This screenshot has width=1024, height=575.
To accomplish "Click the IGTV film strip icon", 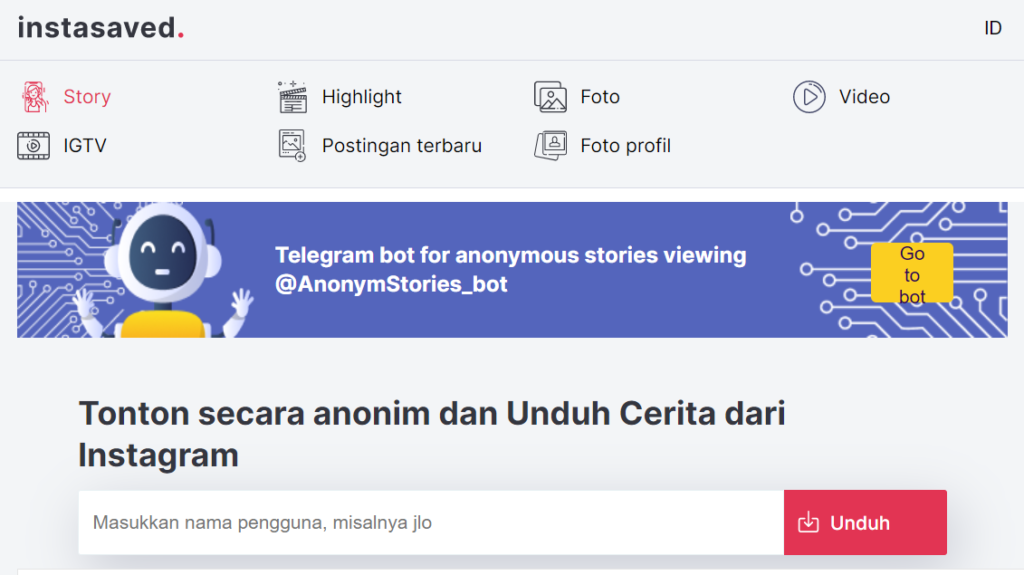I will click(x=33, y=146).
